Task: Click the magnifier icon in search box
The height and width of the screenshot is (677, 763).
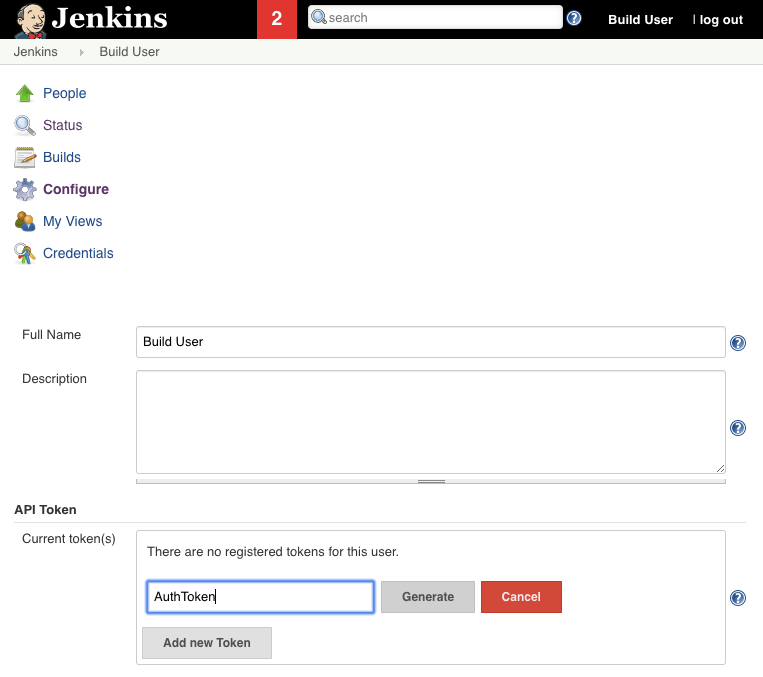Action: click(x=319, y=17)
